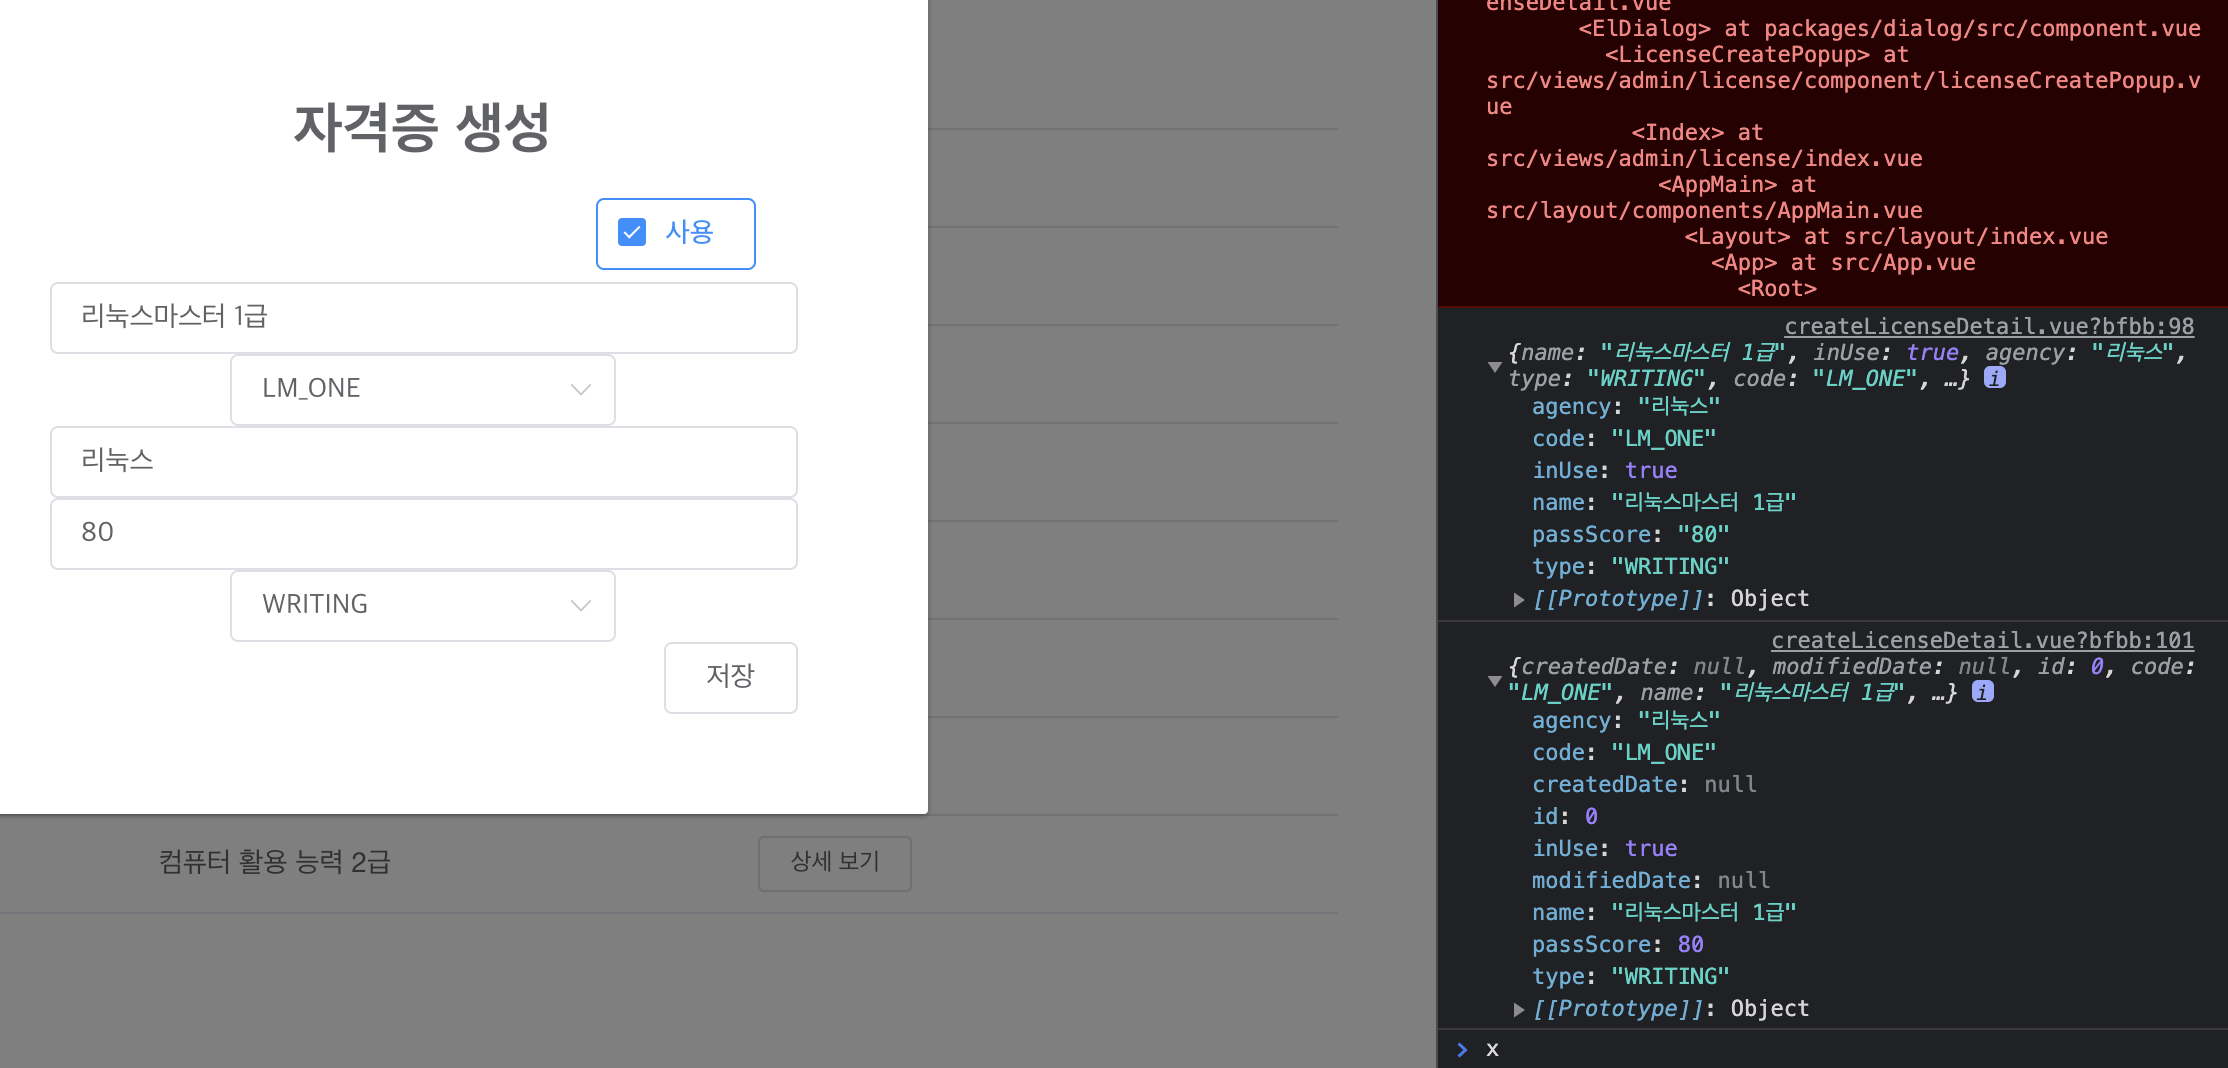
Task: Select createdDate: null property line
Action: click(x=1644, y=785)
